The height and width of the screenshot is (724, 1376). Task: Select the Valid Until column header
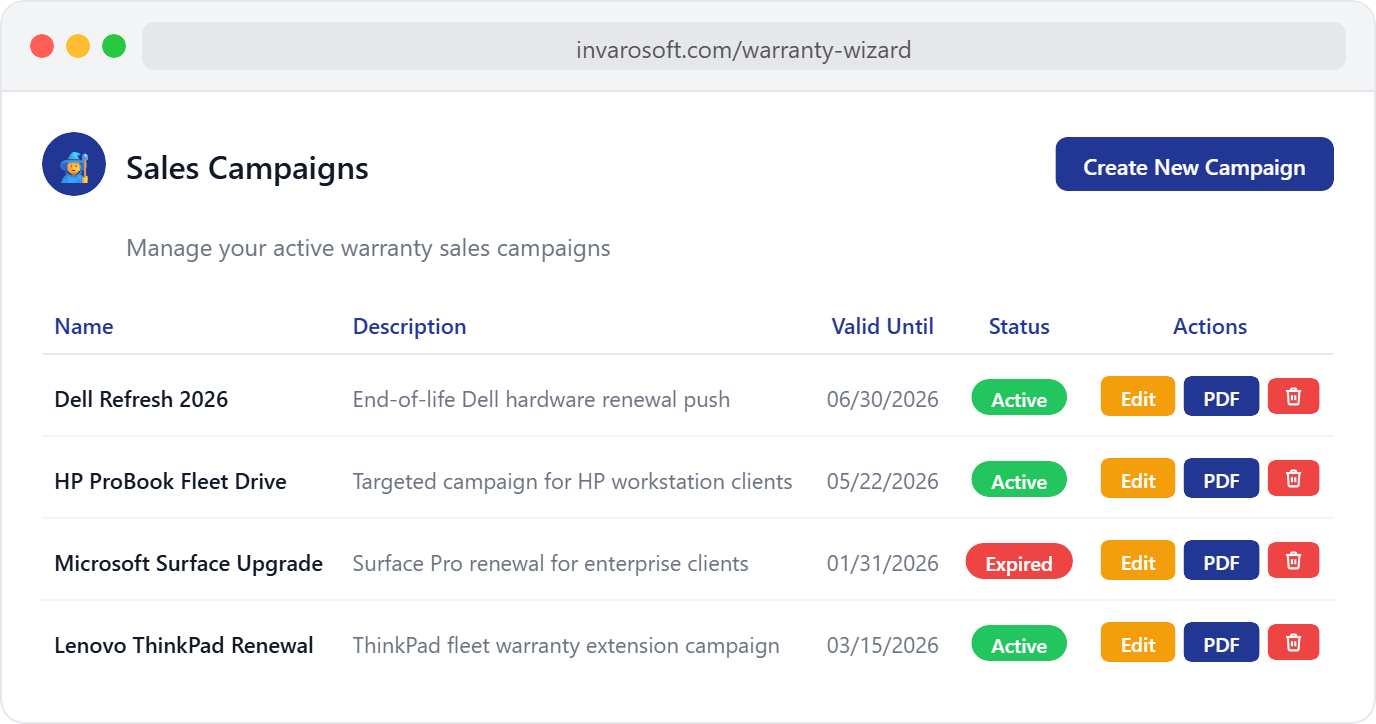pos(883,327)
